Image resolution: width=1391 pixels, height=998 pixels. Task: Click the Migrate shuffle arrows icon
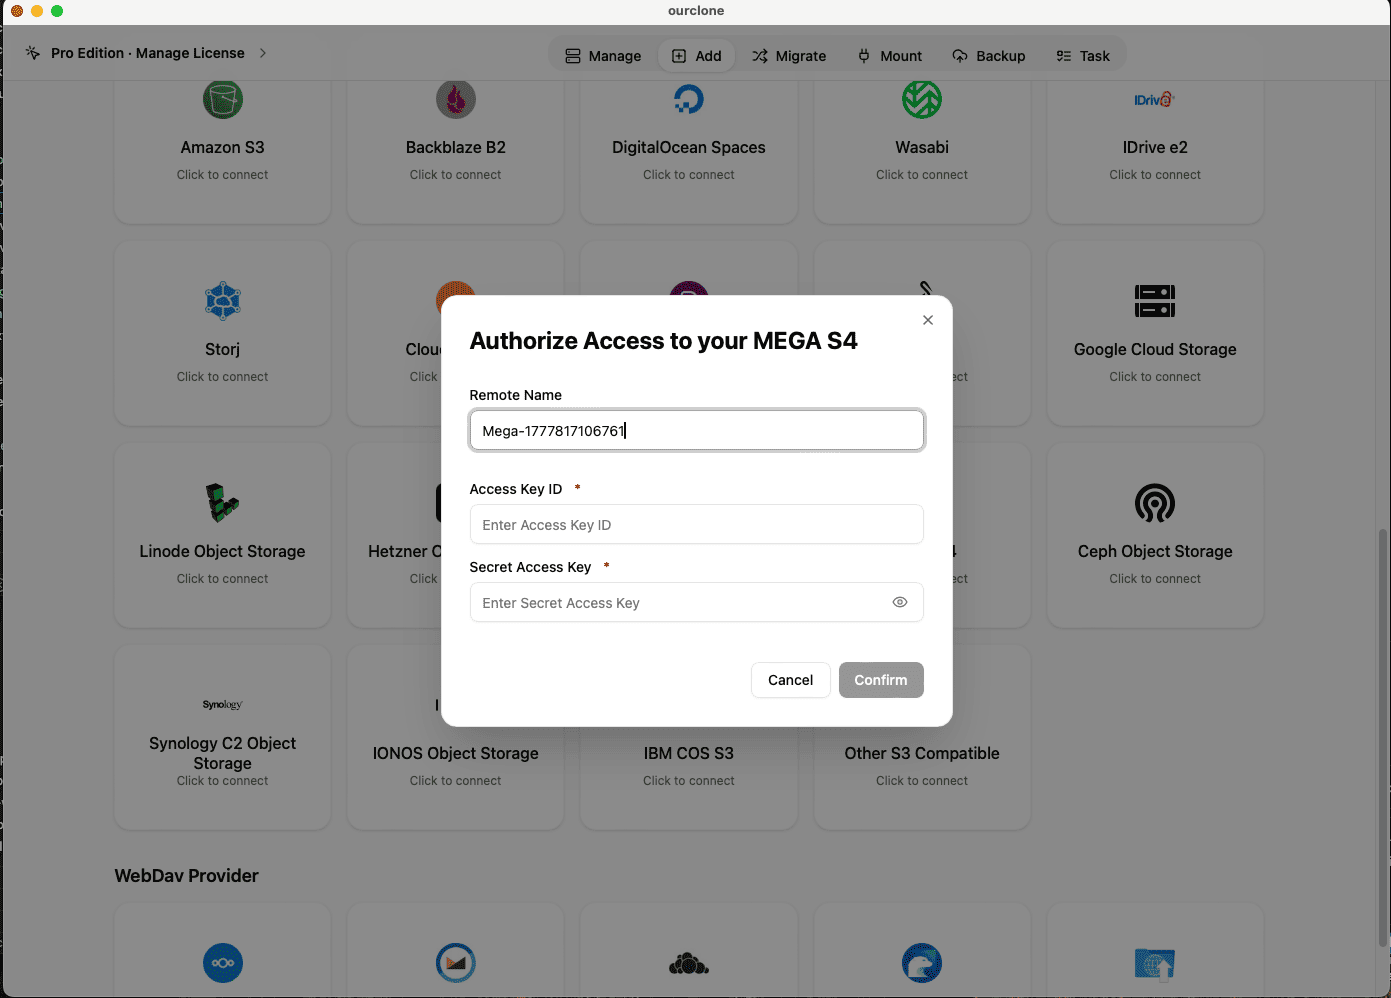(760, 56)
